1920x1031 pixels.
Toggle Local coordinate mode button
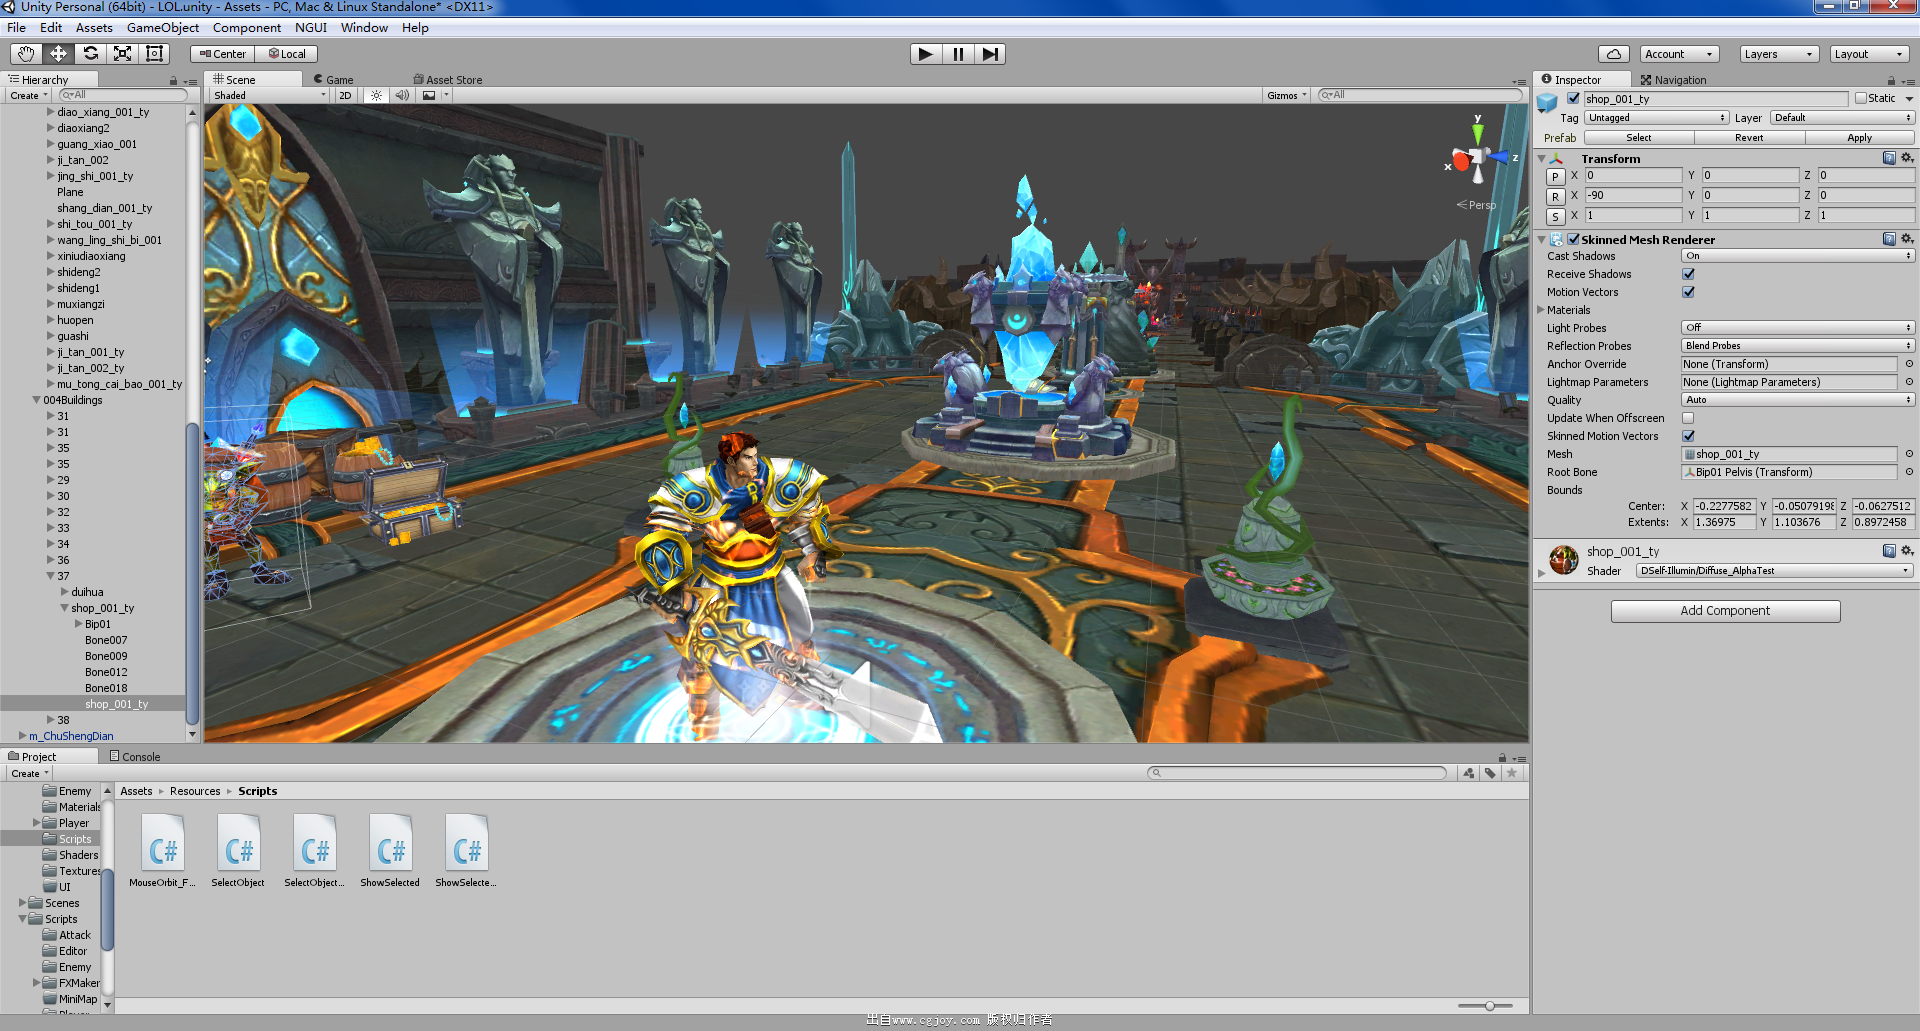pyautogui.click(x=287, y=54)
